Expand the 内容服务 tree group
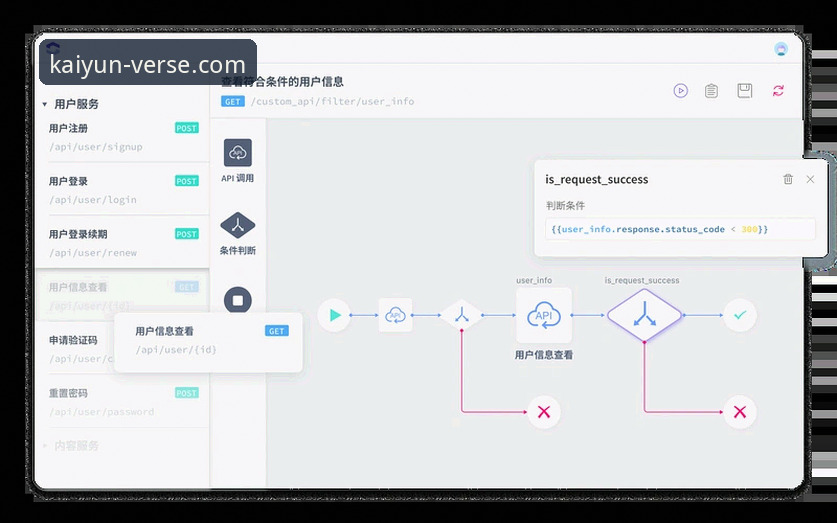The height and width of the screenshot is (523, 837). (x=45, y=446)
